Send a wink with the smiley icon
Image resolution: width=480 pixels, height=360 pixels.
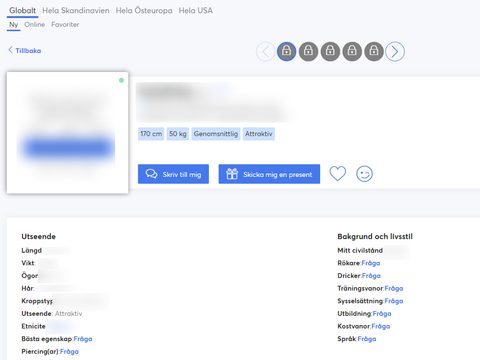coord(364,174)
